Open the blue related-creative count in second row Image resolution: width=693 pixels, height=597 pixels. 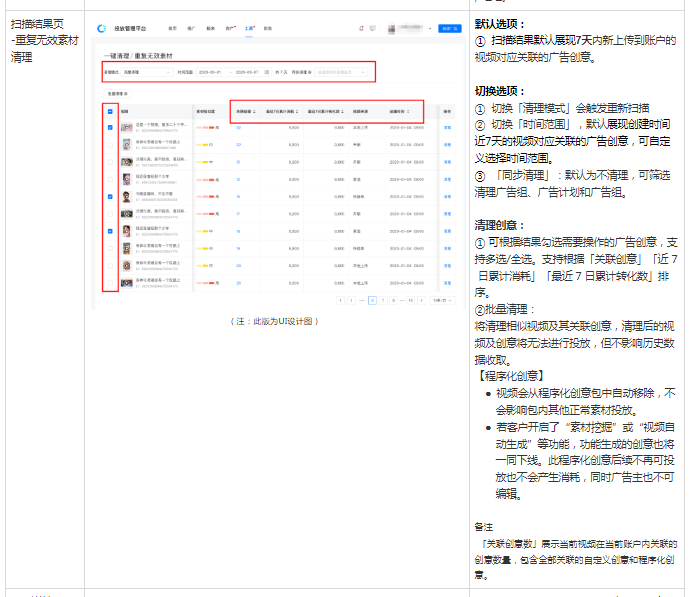tap(239, 144)
